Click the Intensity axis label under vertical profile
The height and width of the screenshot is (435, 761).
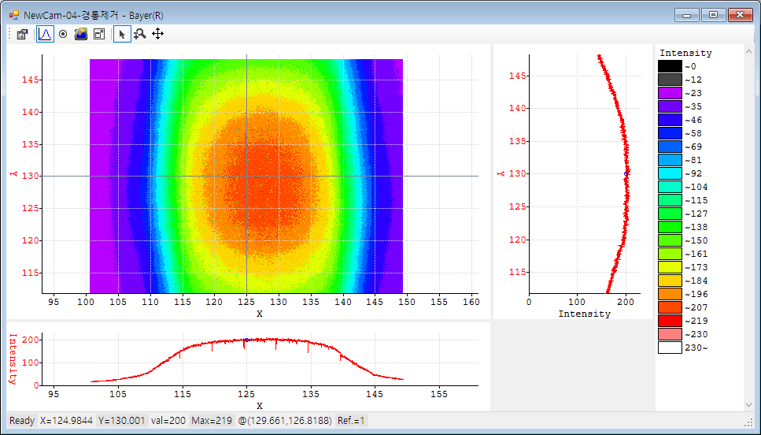pos(584,314)
